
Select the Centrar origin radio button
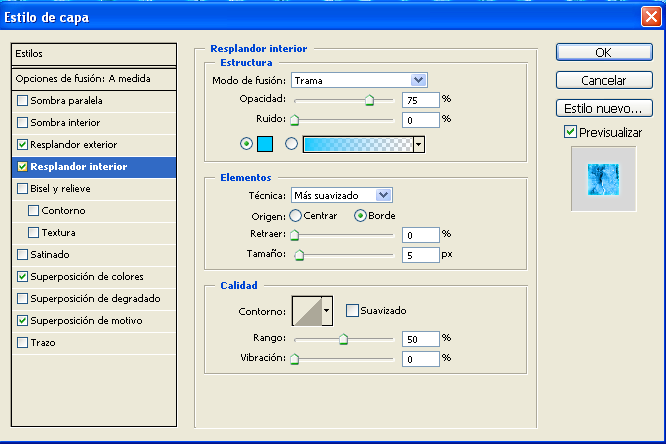coord(296,215)
